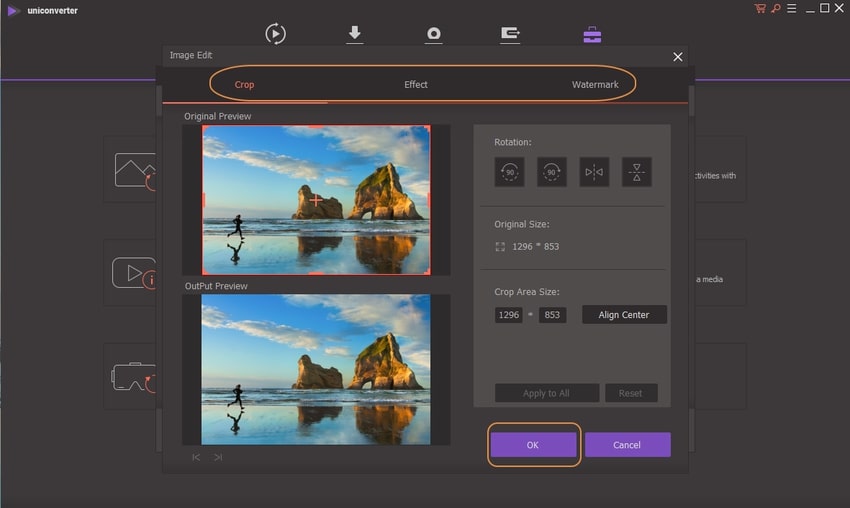Open the Burn disc section icon
Viewport: 850px width, 508px height.
(x=433, y=34)
